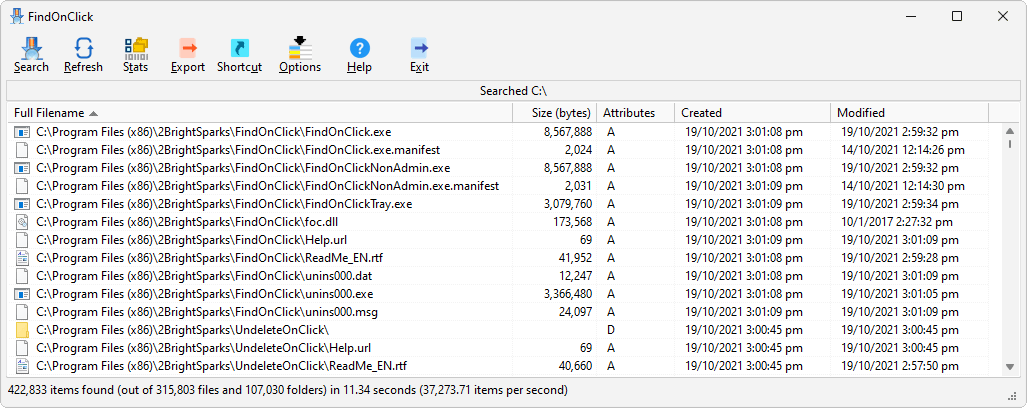1027x408 pixels.
Task: Click the file icon of unins000.msg row
Action: (22, 312)
